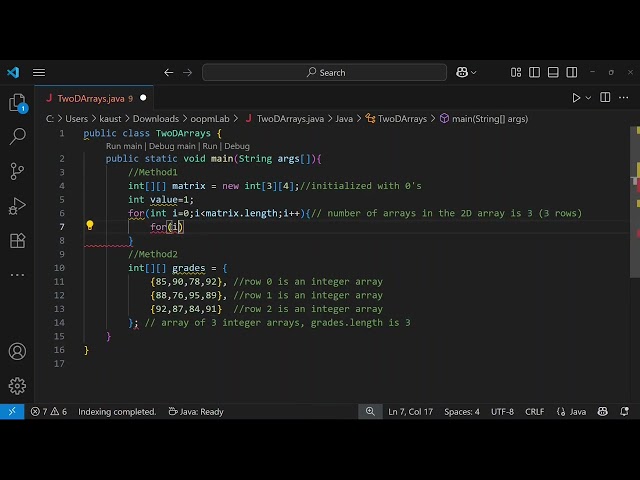Change encoding via UTF-8
The image size is (640, 480).
[502, 411]
